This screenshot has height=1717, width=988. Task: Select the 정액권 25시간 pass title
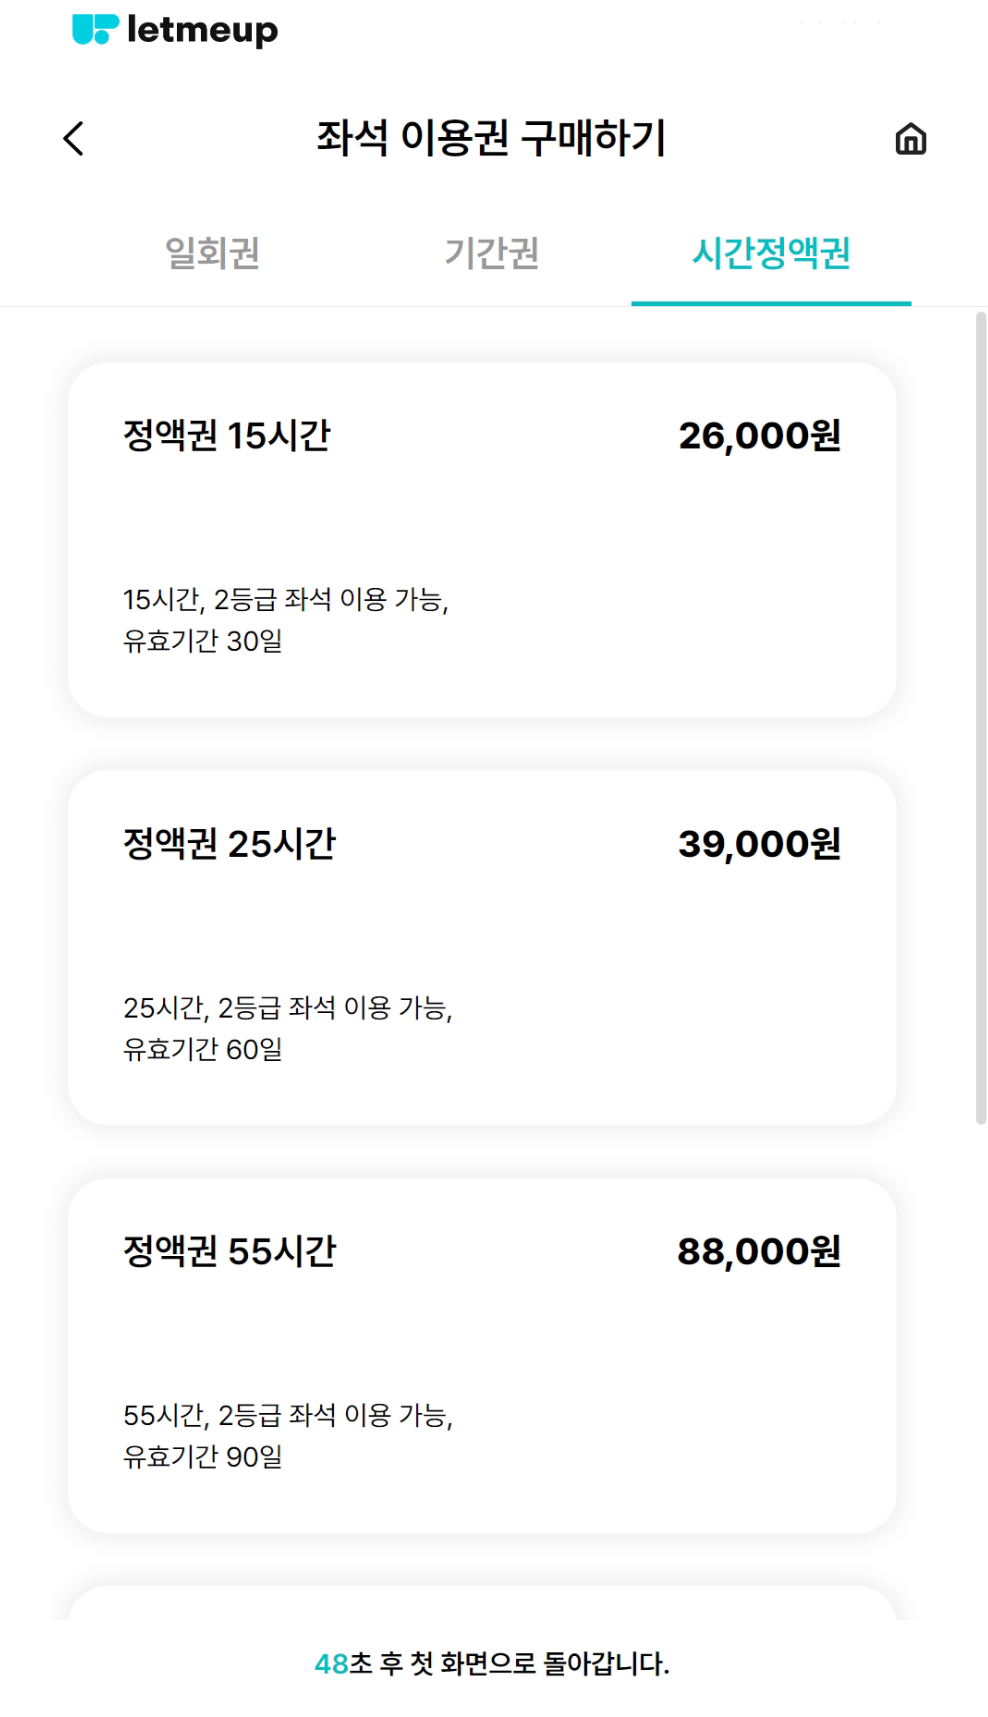click(229, 844)
